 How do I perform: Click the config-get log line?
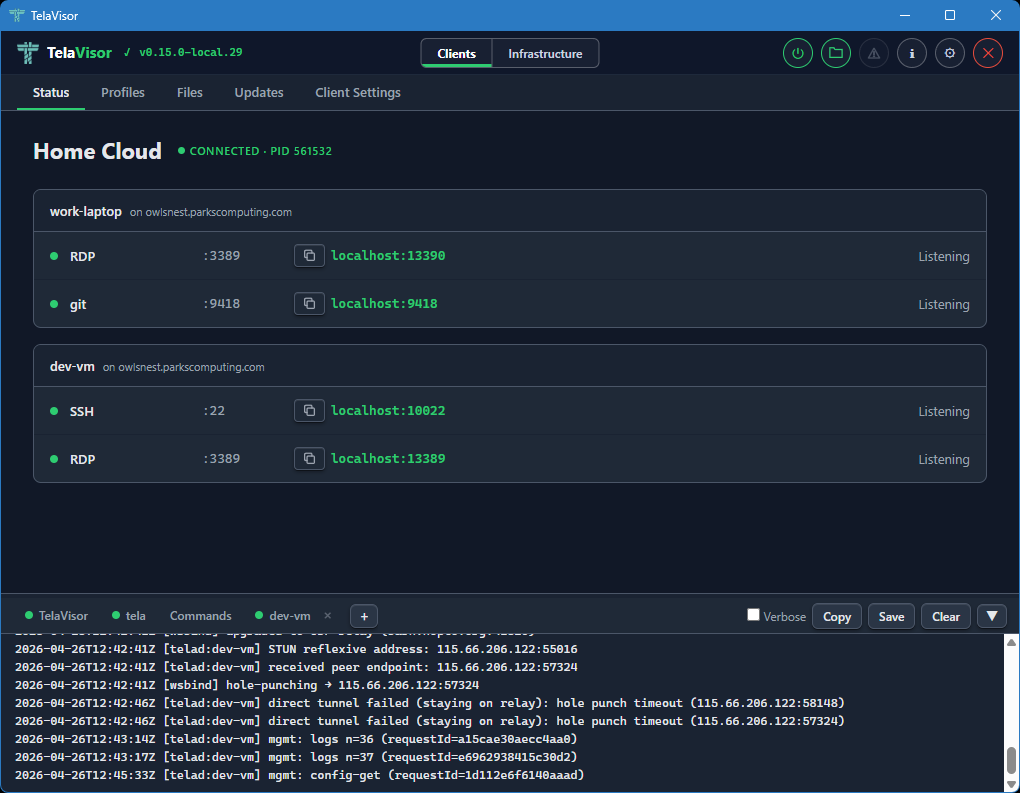point(299,775)
